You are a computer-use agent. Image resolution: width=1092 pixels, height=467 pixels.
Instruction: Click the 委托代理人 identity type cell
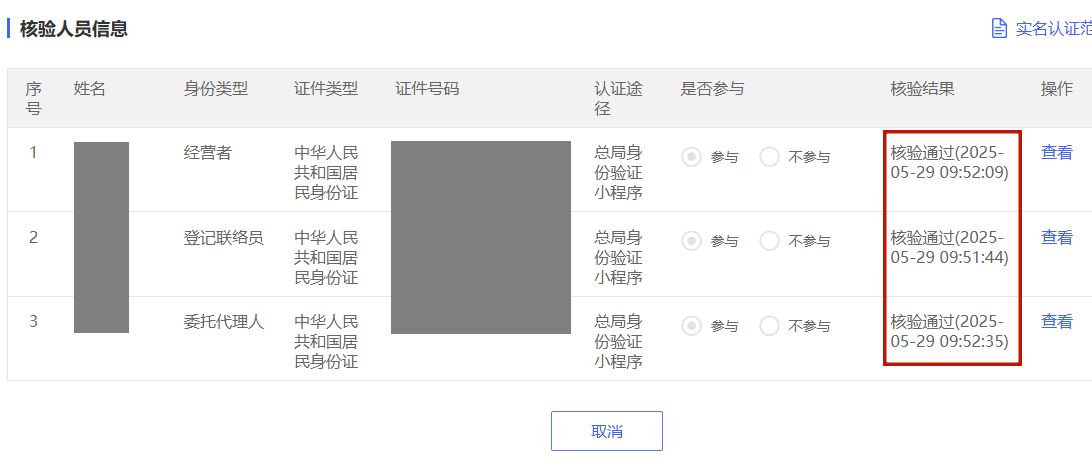[x=224, y=322]
